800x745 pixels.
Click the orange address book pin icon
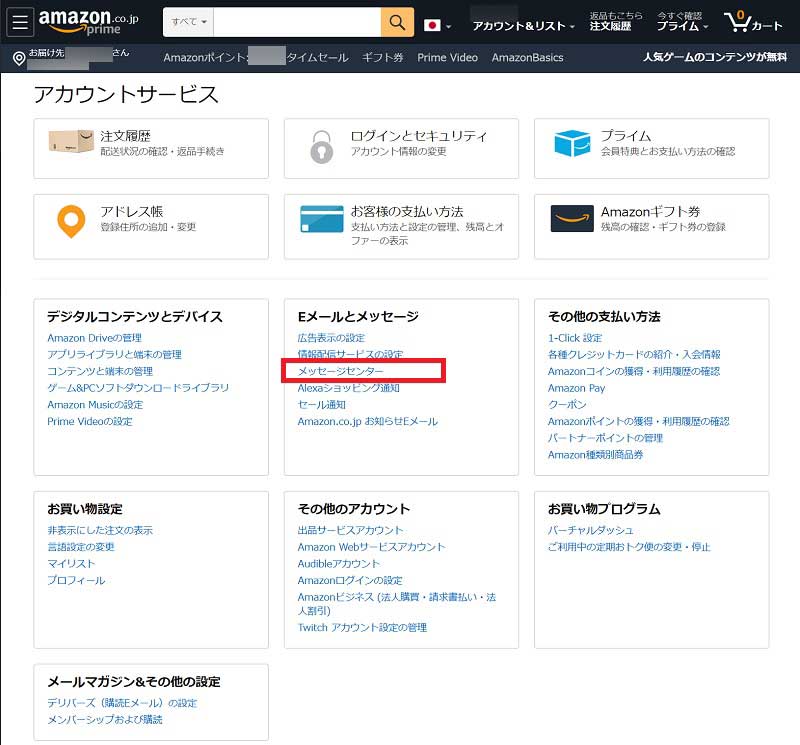point(71,221)
